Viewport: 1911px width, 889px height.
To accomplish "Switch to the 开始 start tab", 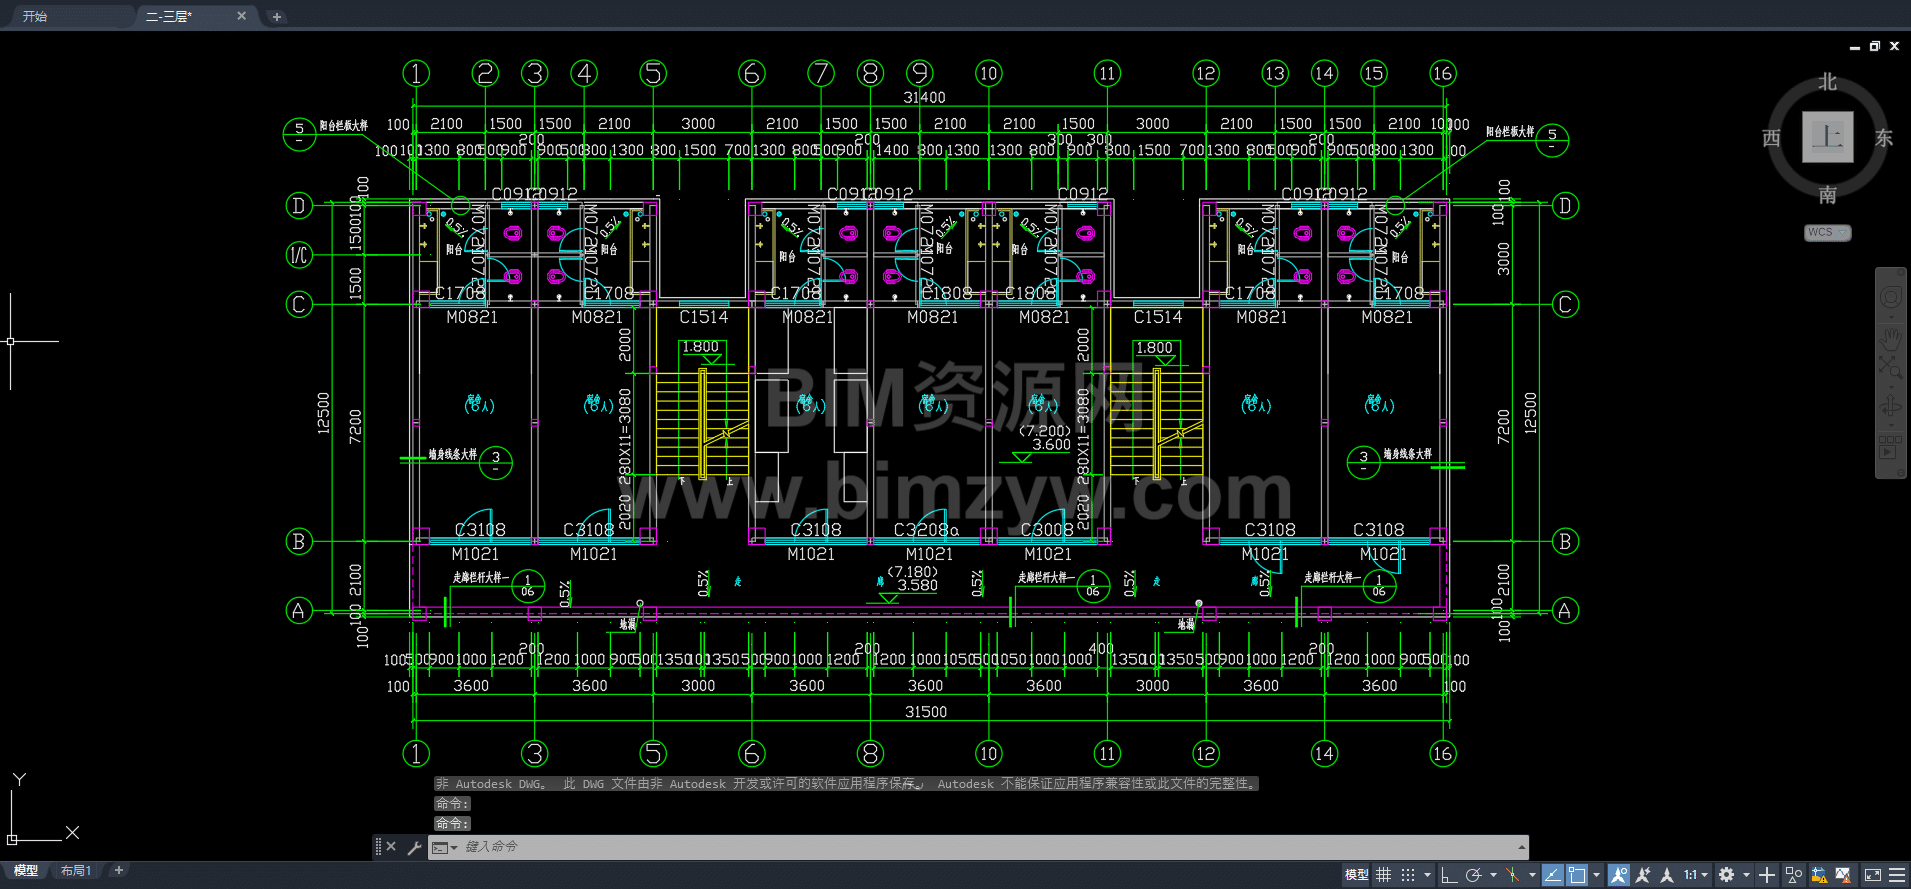I will (x=35, y=16).
